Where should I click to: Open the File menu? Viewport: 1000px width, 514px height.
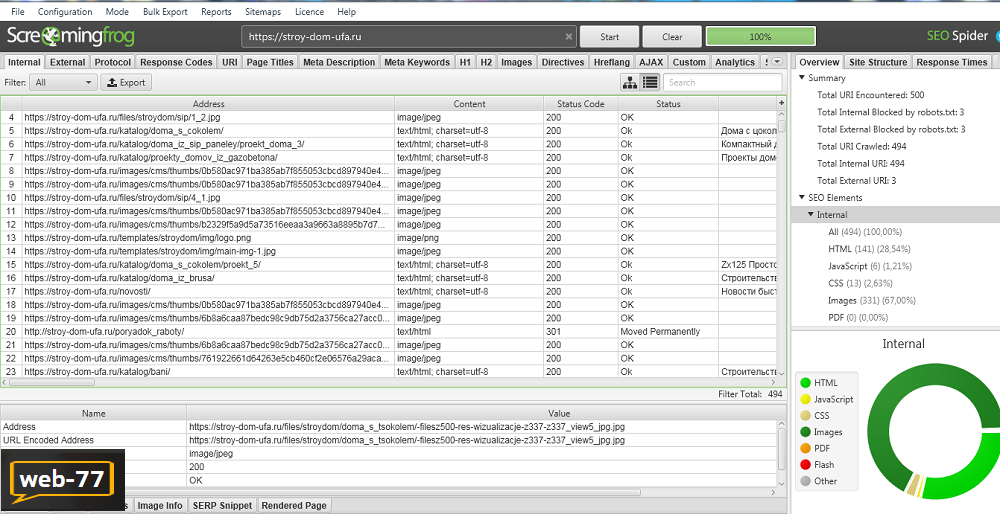point(18,11)
